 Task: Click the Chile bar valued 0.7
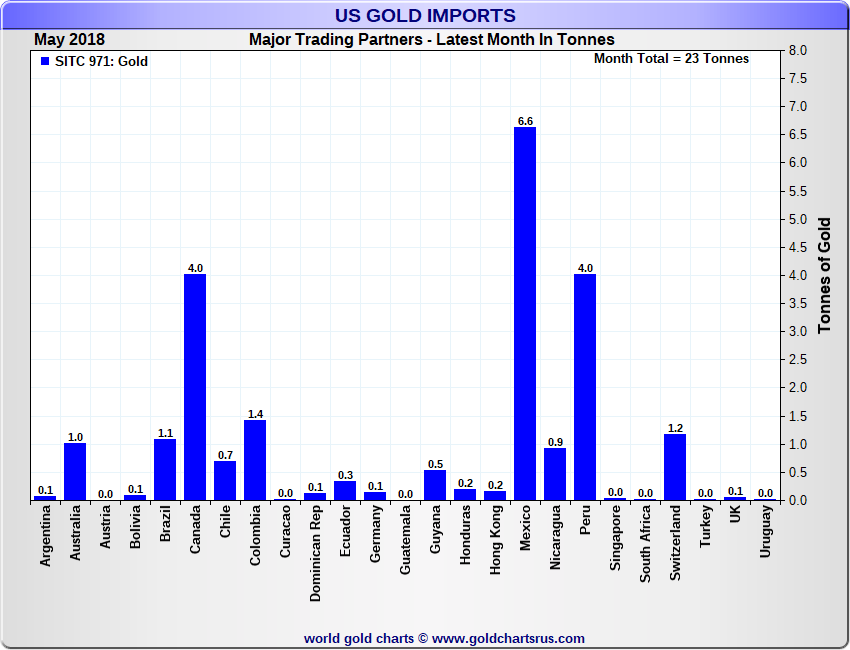225,480
